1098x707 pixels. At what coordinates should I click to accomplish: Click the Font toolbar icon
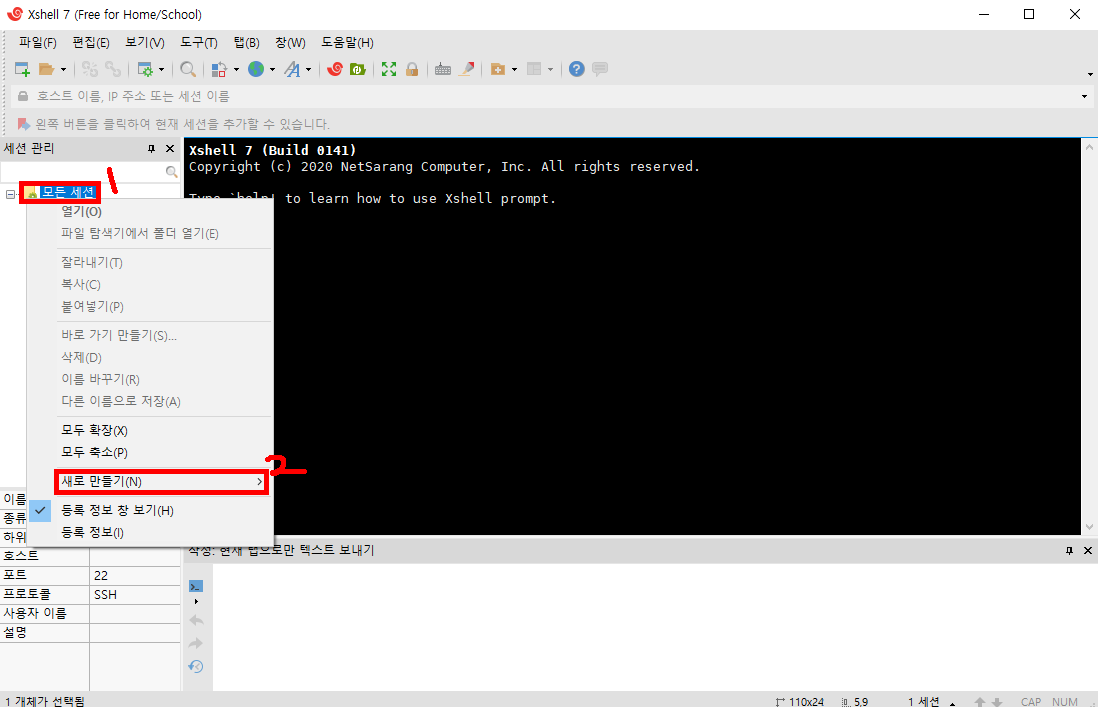point(292,69)
